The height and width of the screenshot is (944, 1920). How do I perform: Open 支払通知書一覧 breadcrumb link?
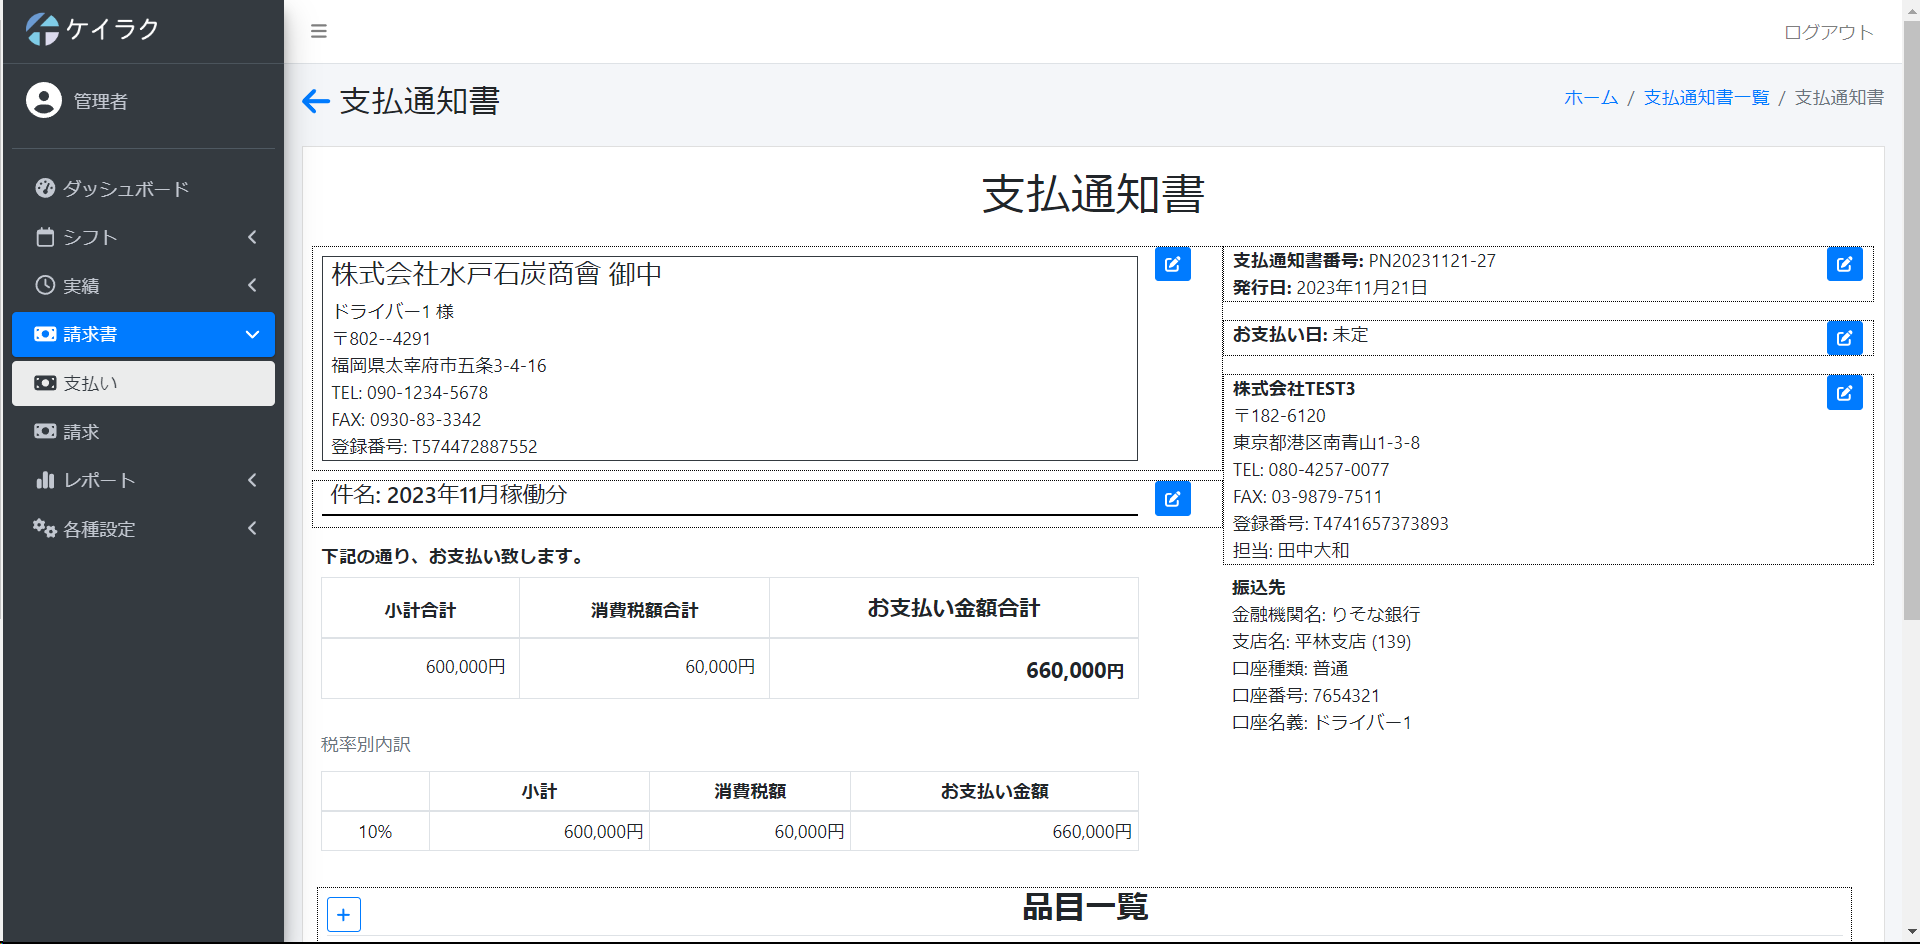coord(1706,97)
